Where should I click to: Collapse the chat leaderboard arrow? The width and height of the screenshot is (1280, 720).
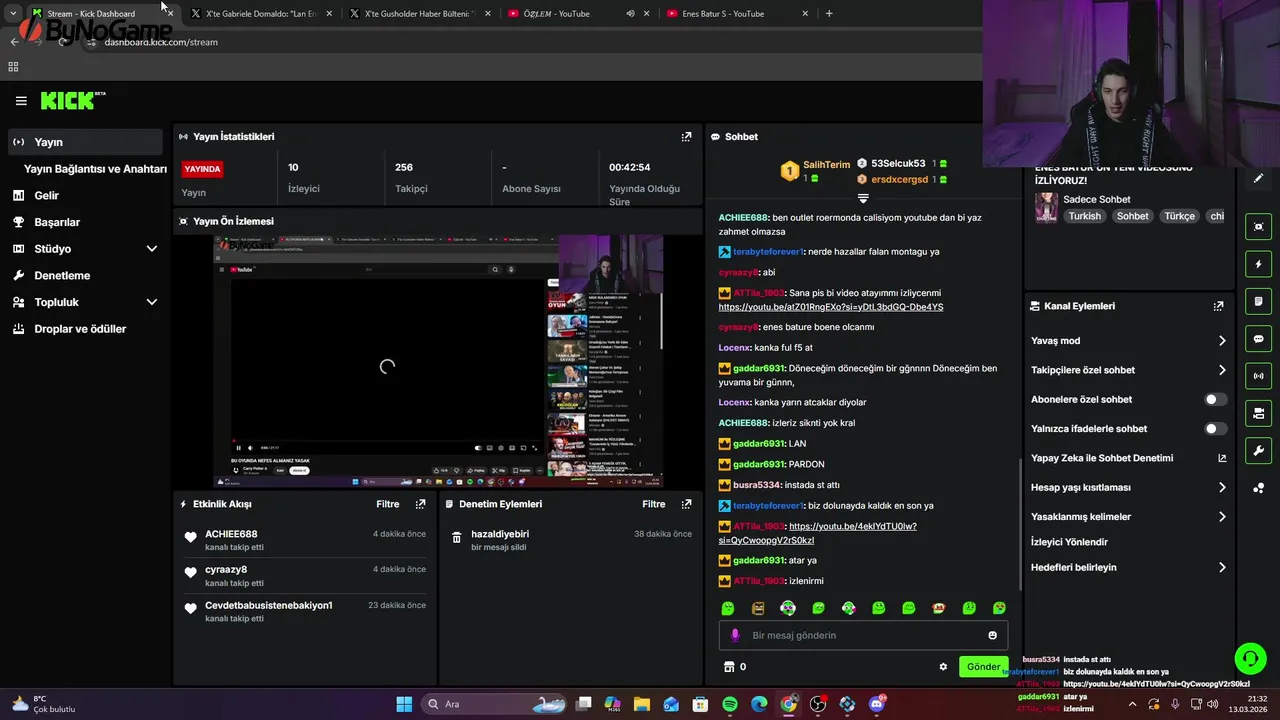tap(863, 199)
